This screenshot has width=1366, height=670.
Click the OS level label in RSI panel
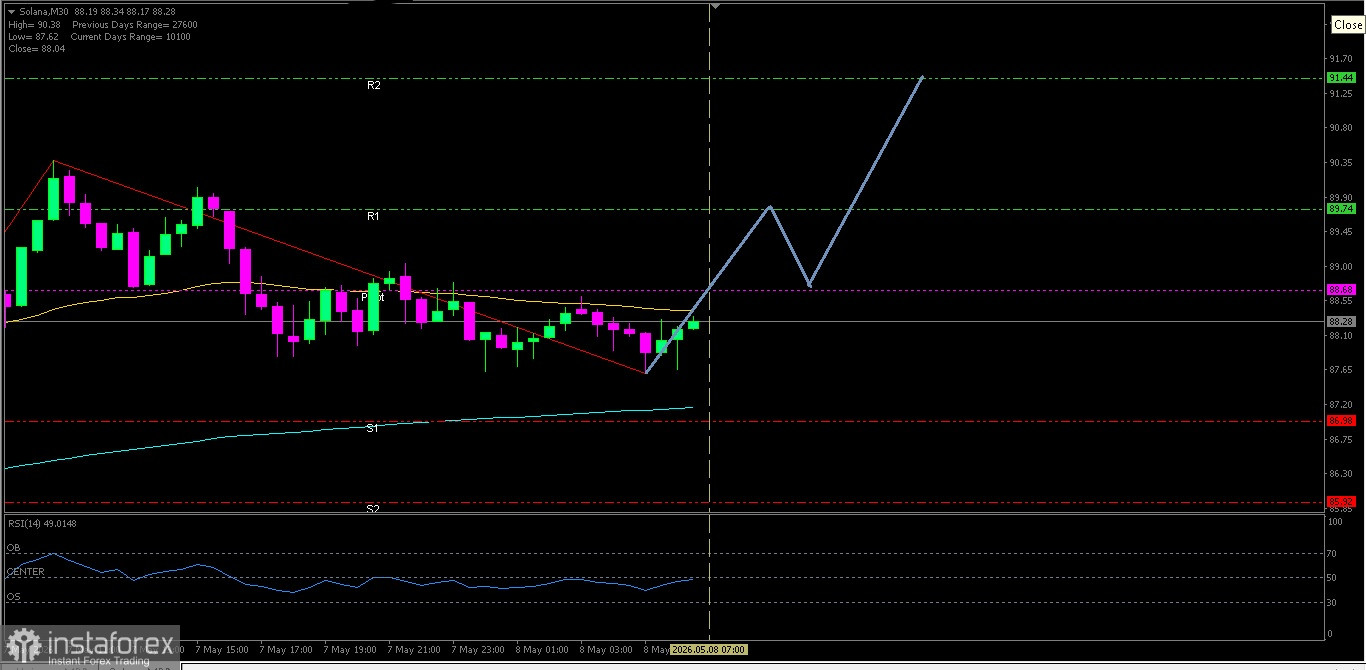pyautogui.click(x=13, y=597)
